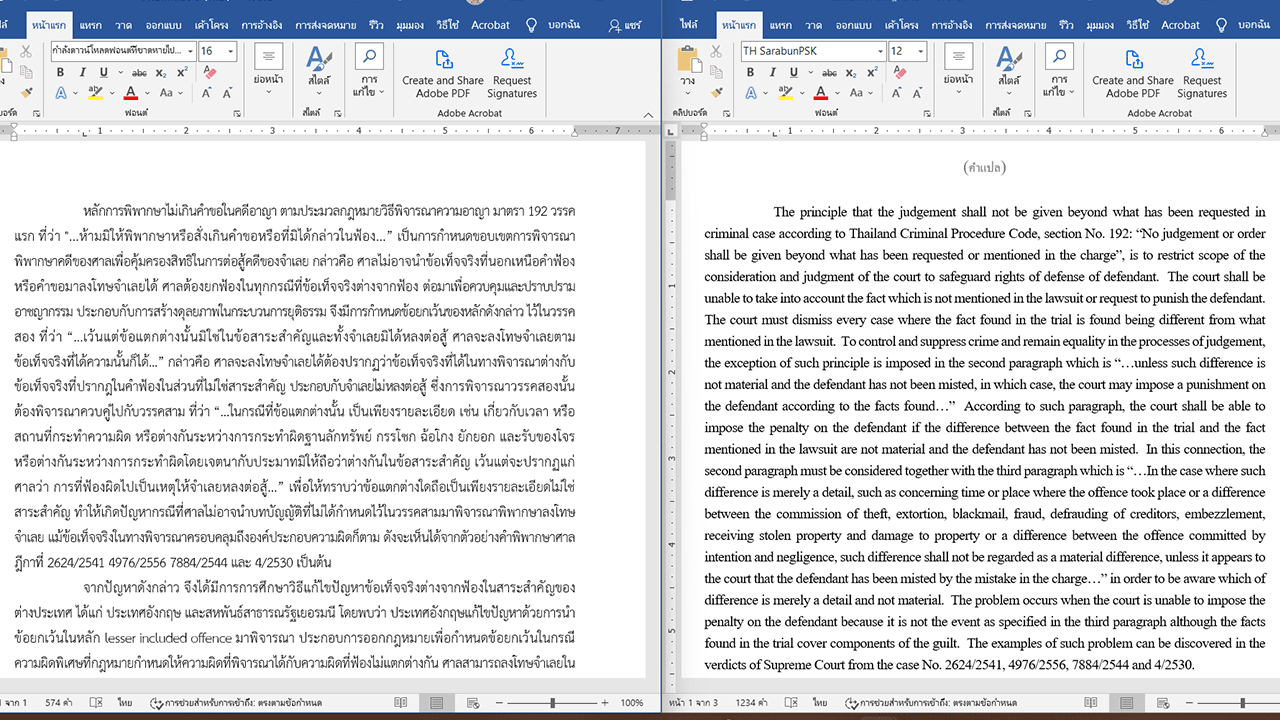Open Acrobat tab in left window
The image size is (1280, 720).
(491, 25)
